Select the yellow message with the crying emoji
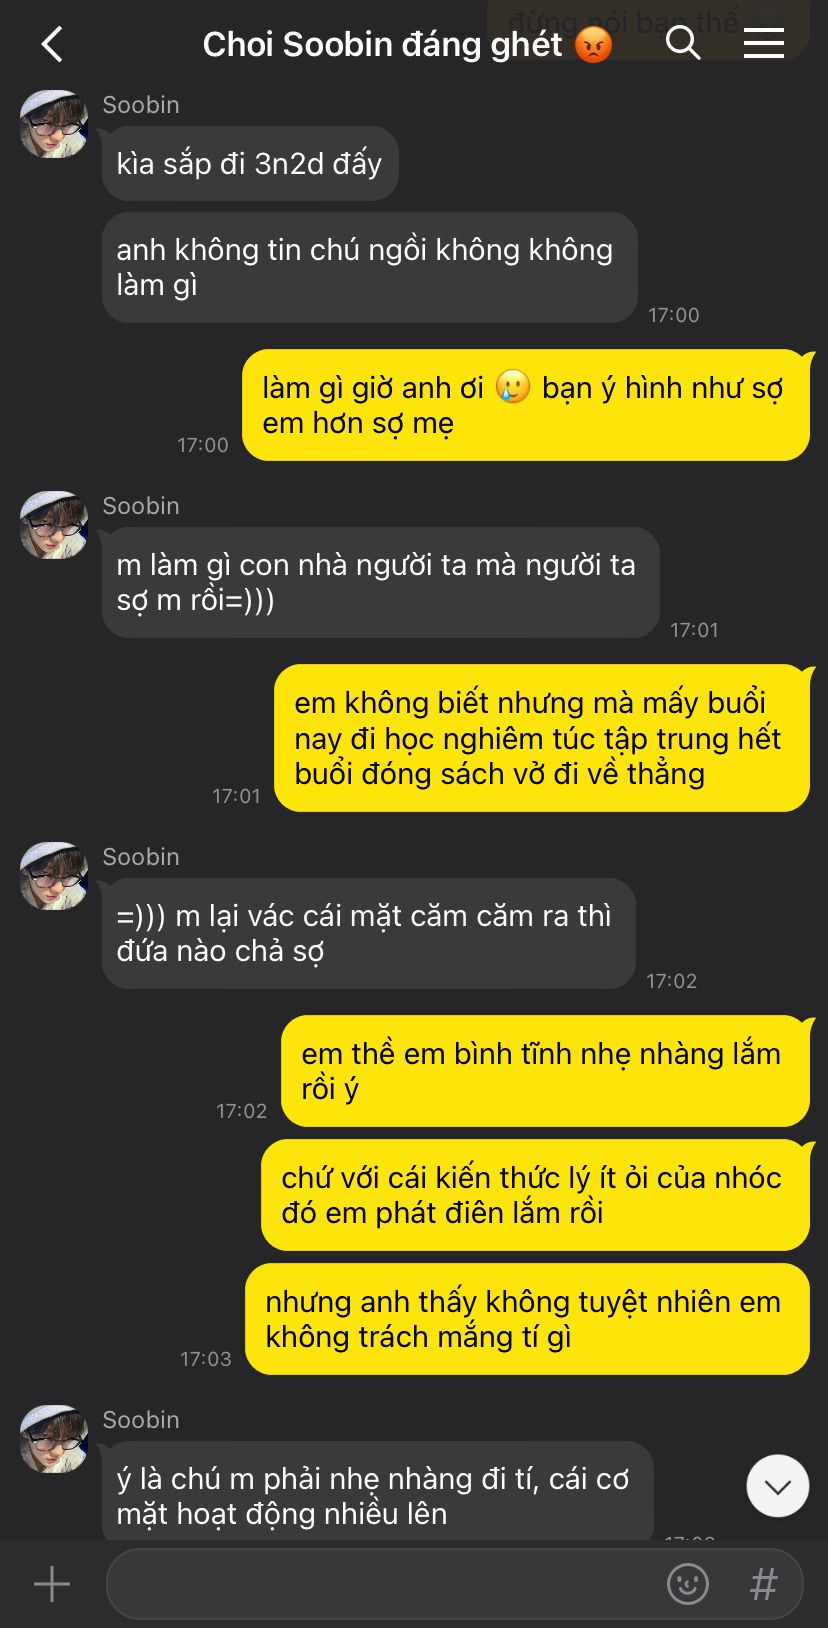 (x=526, y=405)
